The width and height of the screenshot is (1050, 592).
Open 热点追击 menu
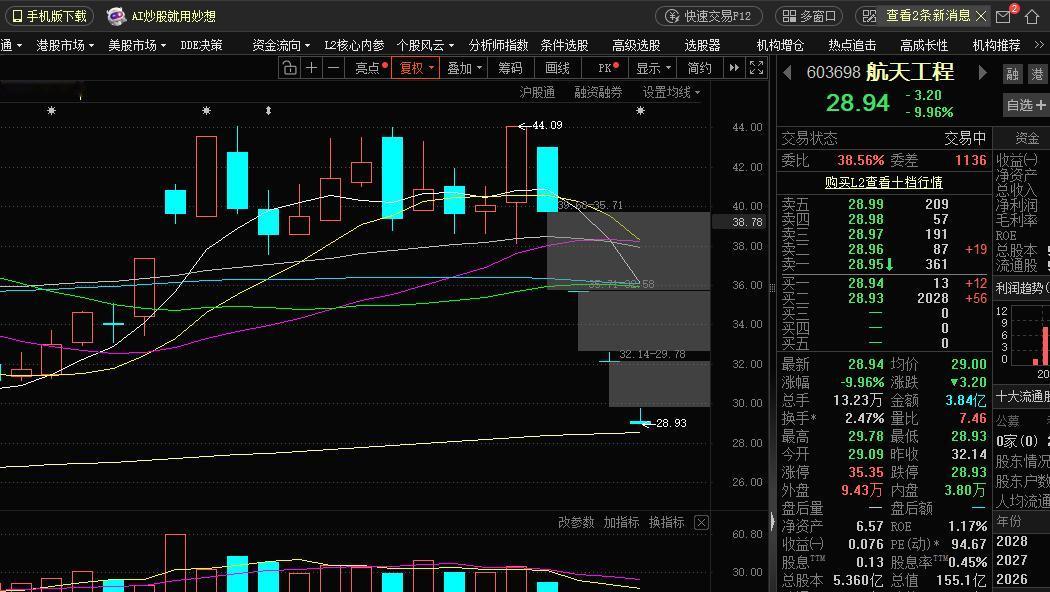852,45
